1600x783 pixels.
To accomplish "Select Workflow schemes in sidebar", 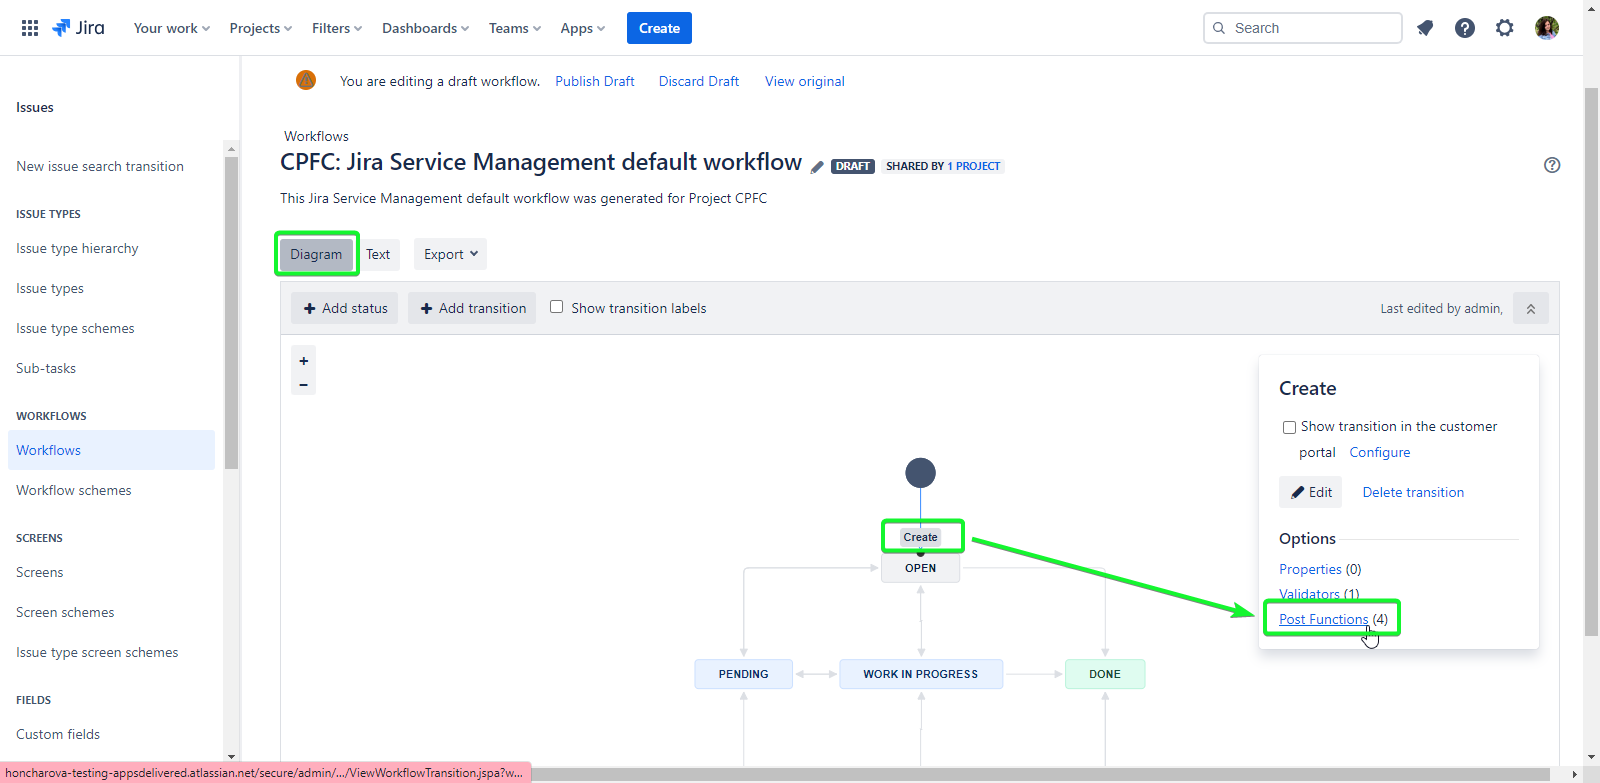I will tap(74, 490).
